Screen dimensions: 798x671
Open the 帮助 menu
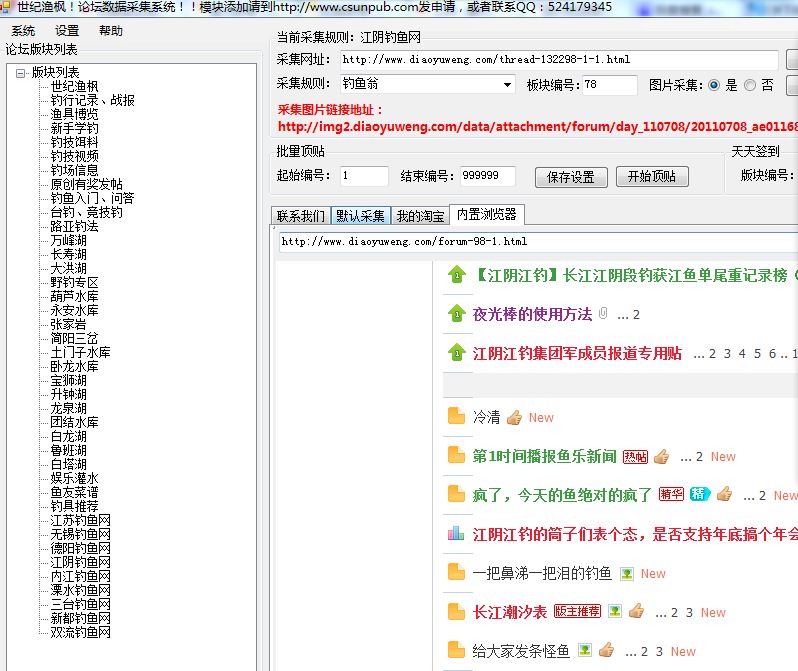110,31
